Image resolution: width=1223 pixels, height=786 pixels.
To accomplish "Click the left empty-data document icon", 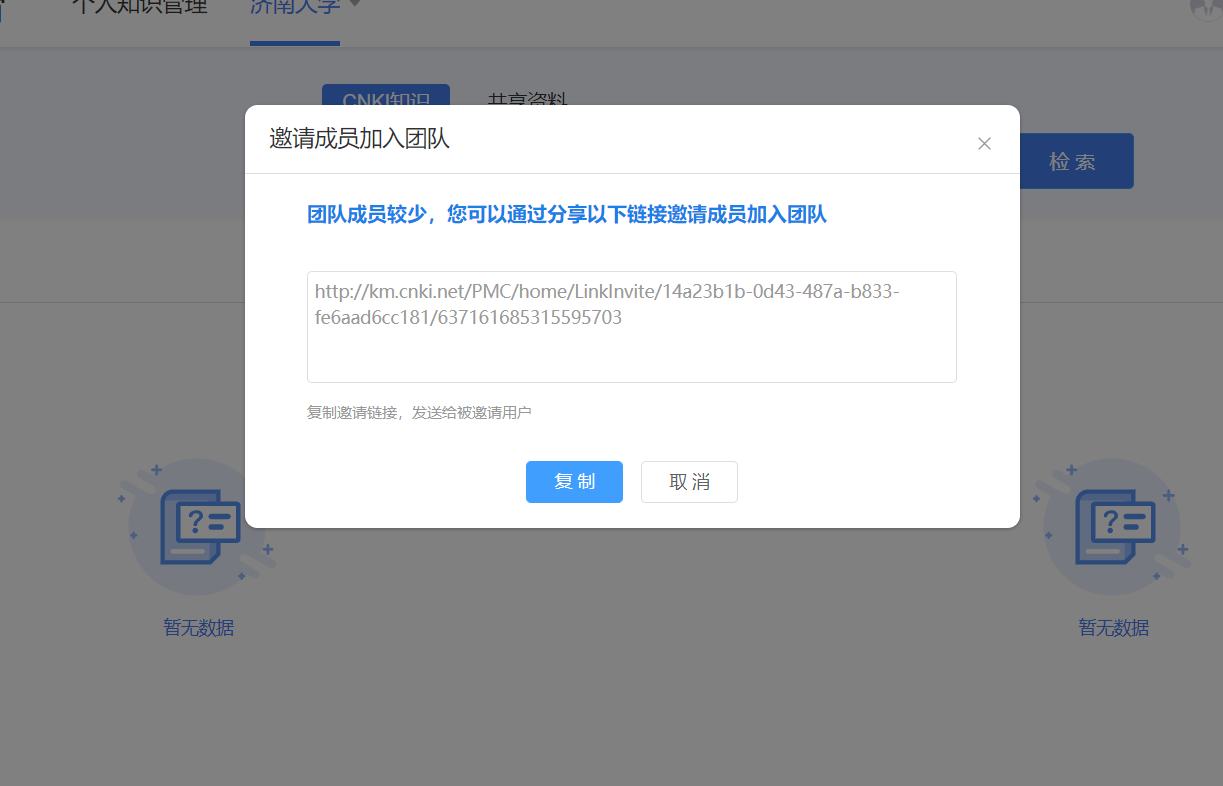I will coord(199,526).
